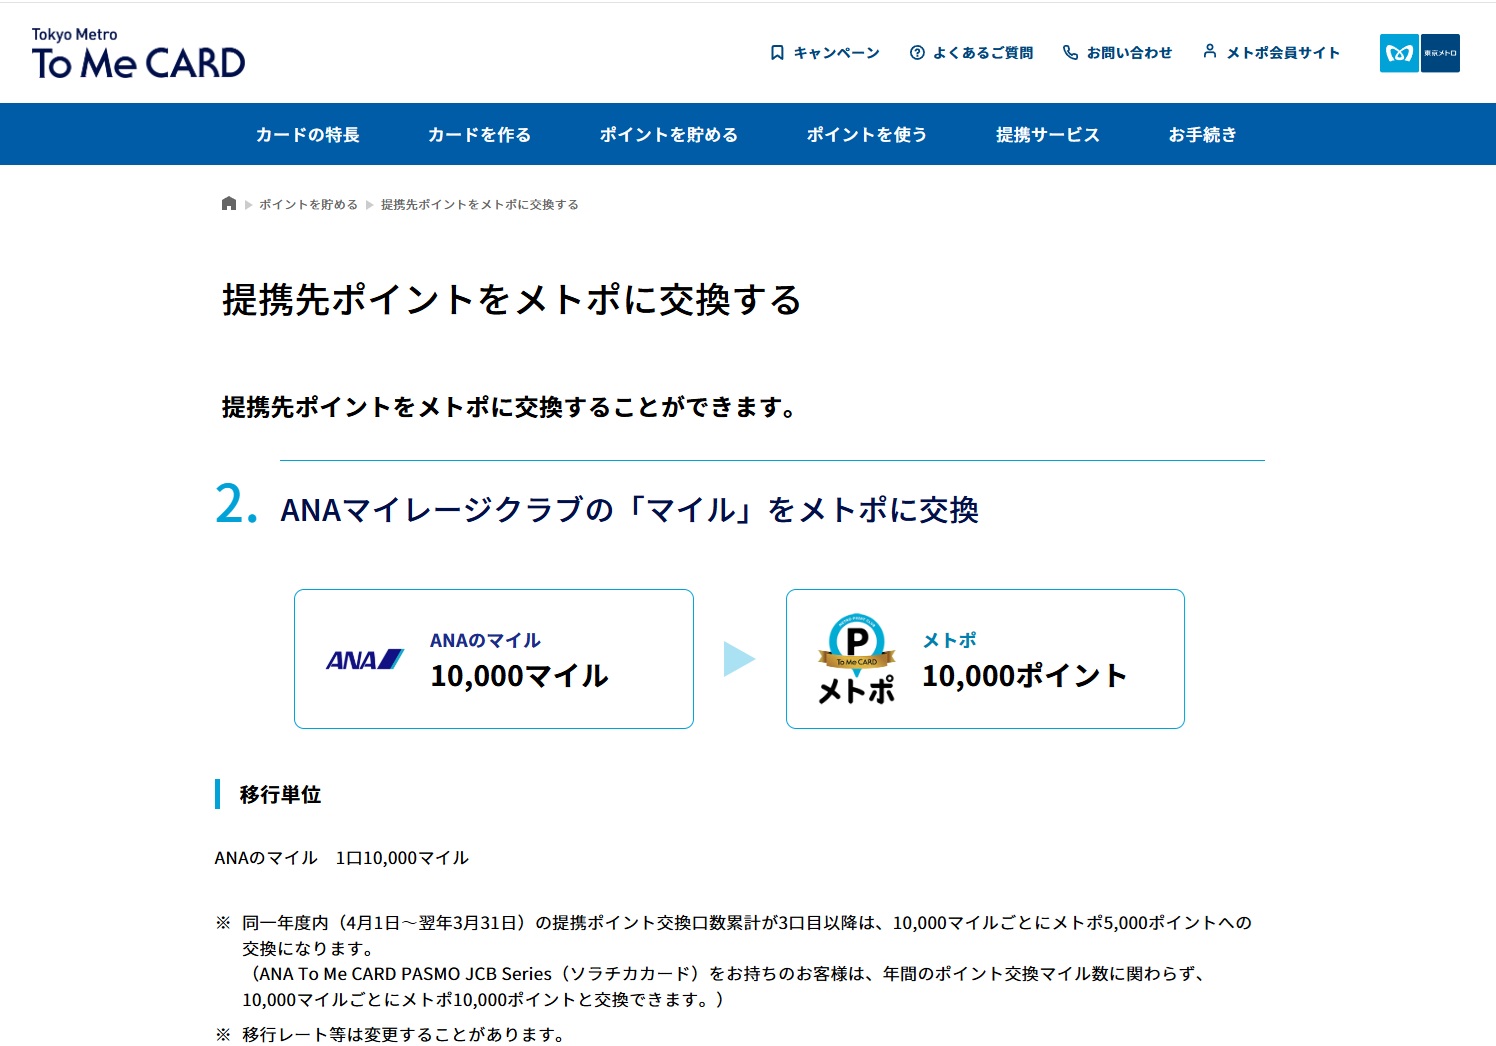Open the ポイントを使う navigation section
1496x1046 pixels.
866,134
